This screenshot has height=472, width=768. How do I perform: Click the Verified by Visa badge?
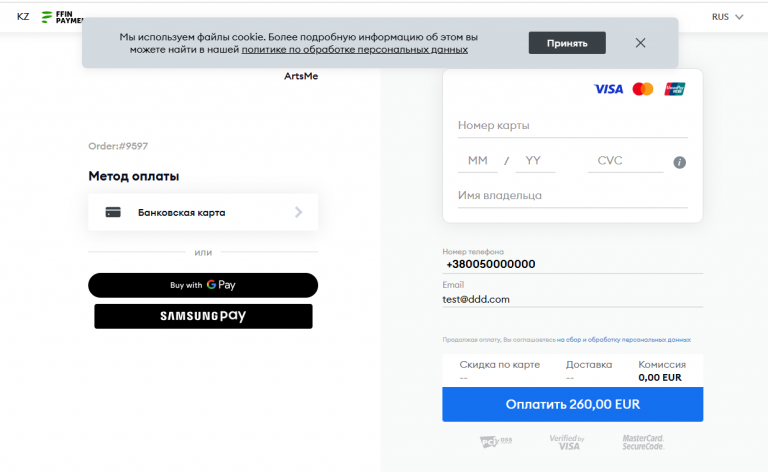(565, 442)
